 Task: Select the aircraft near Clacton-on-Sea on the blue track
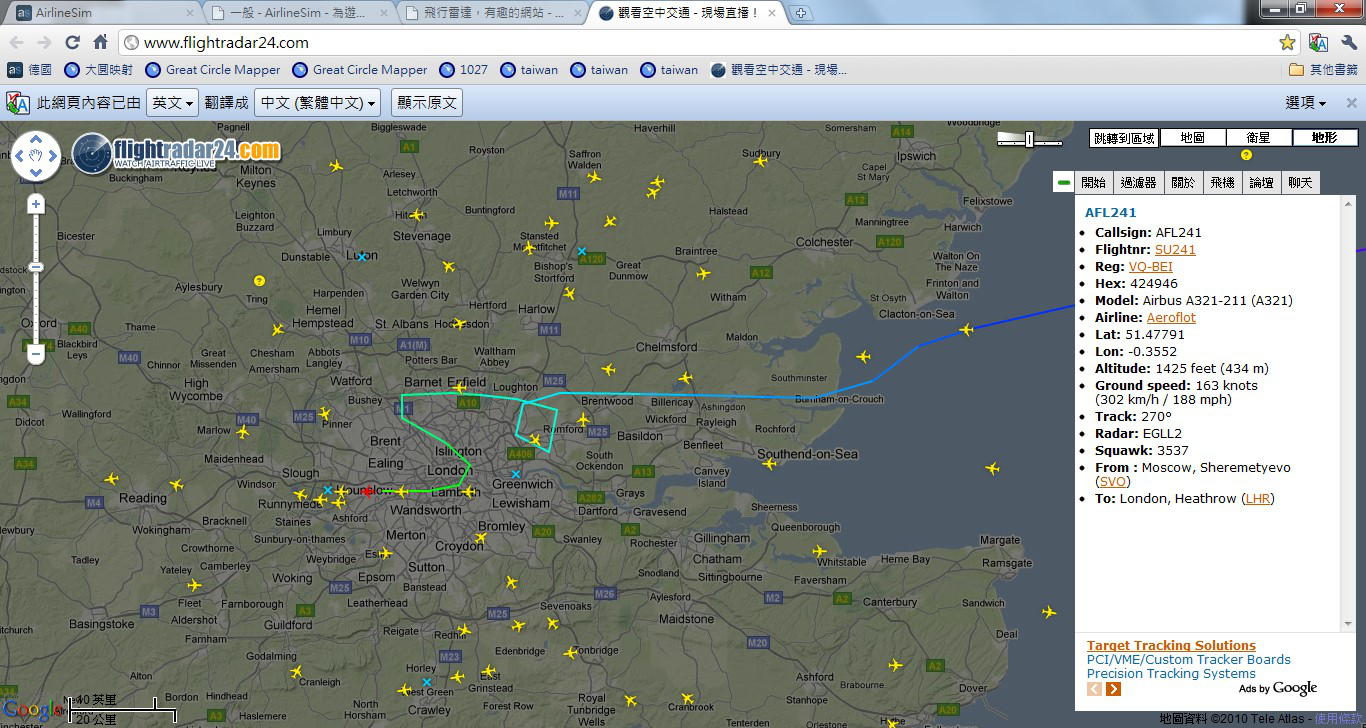tap(966, 329)
